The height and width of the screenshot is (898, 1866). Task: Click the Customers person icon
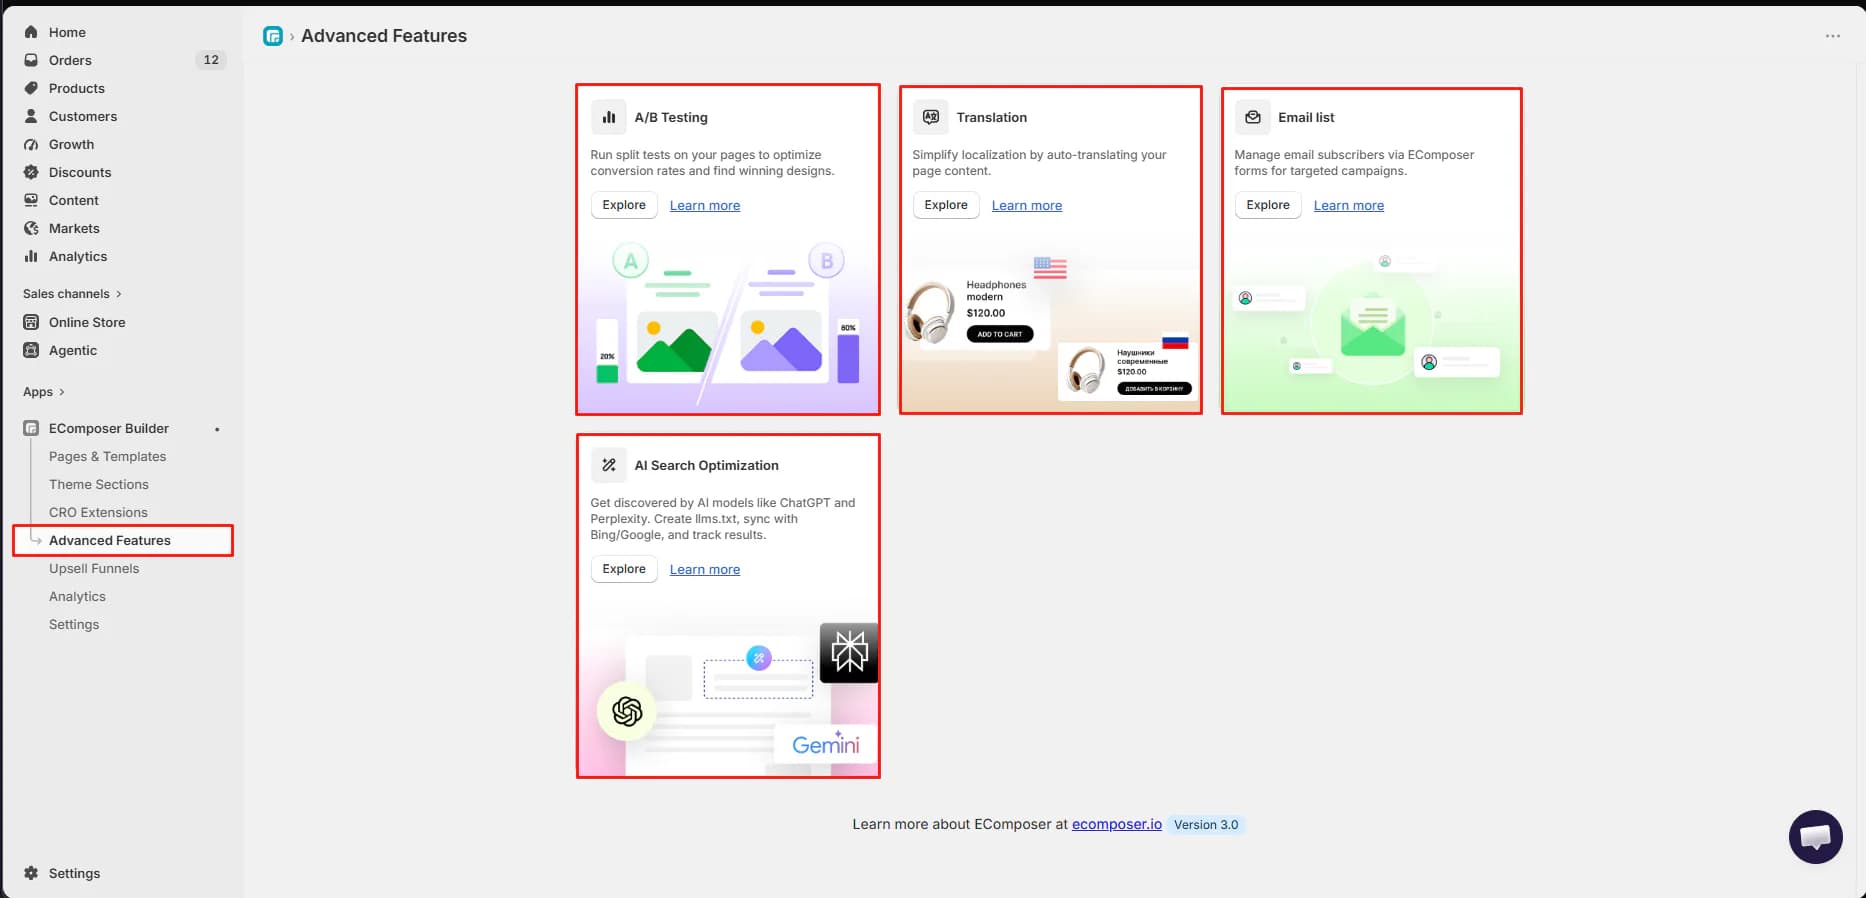click(x=31, y=116)
